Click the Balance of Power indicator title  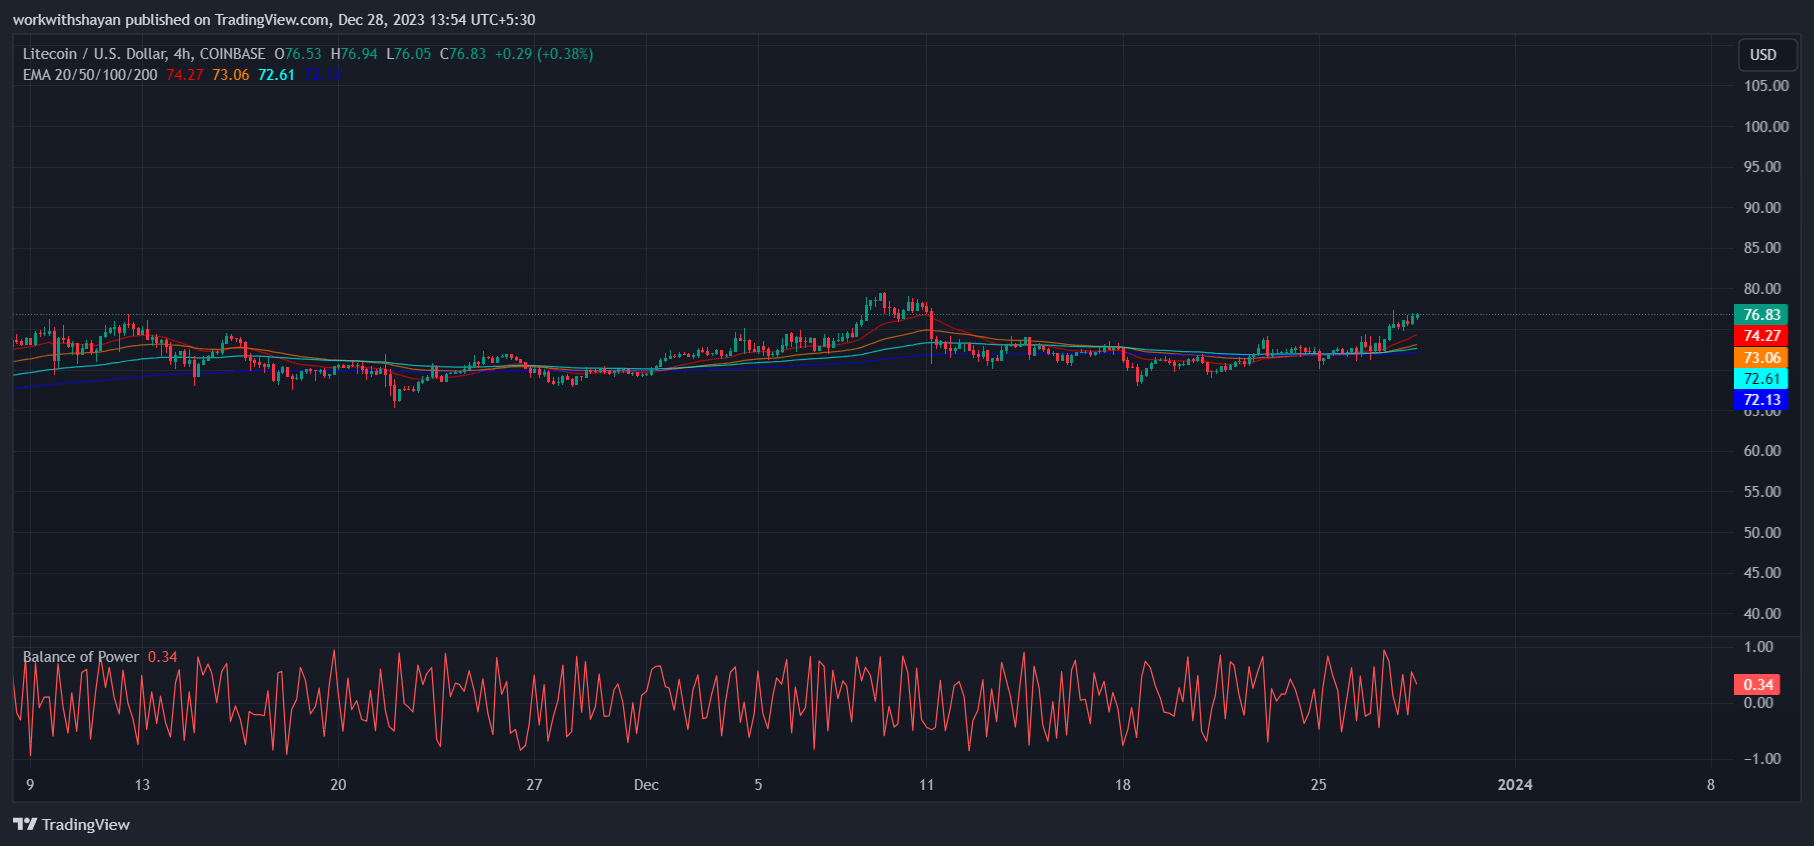click(x=81, y=657)
